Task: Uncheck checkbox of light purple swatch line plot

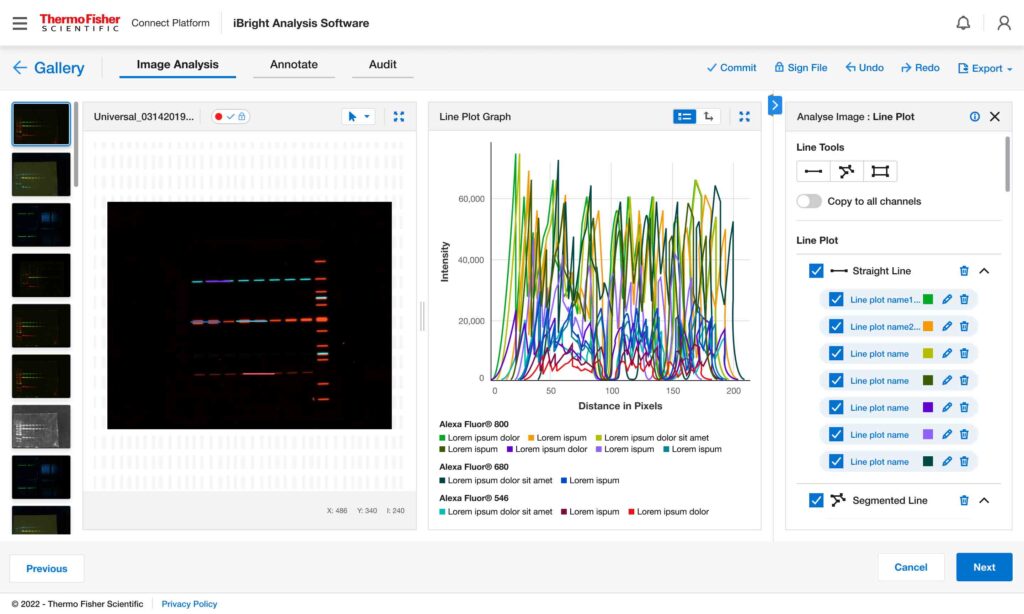Action: [836, 434]
